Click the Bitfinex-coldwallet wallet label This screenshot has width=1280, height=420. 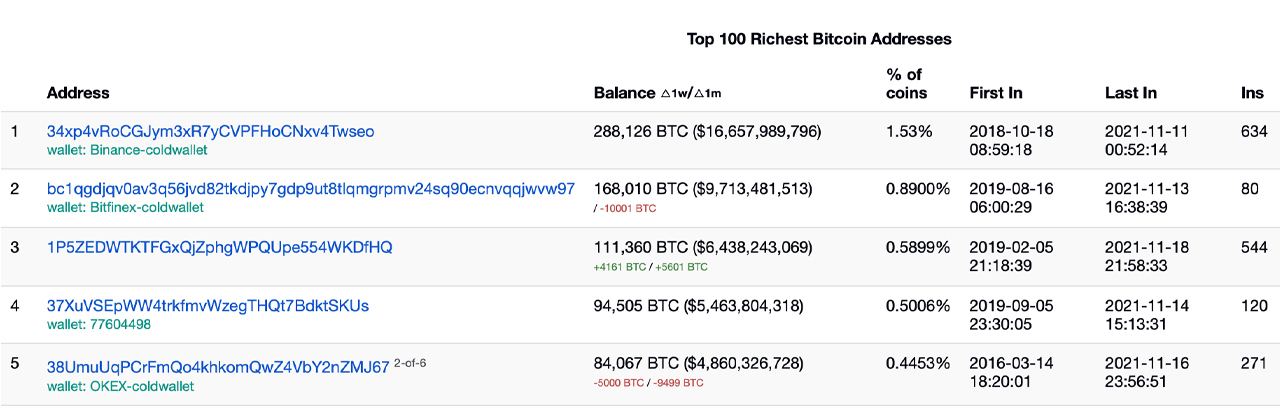tap(125, 208)
